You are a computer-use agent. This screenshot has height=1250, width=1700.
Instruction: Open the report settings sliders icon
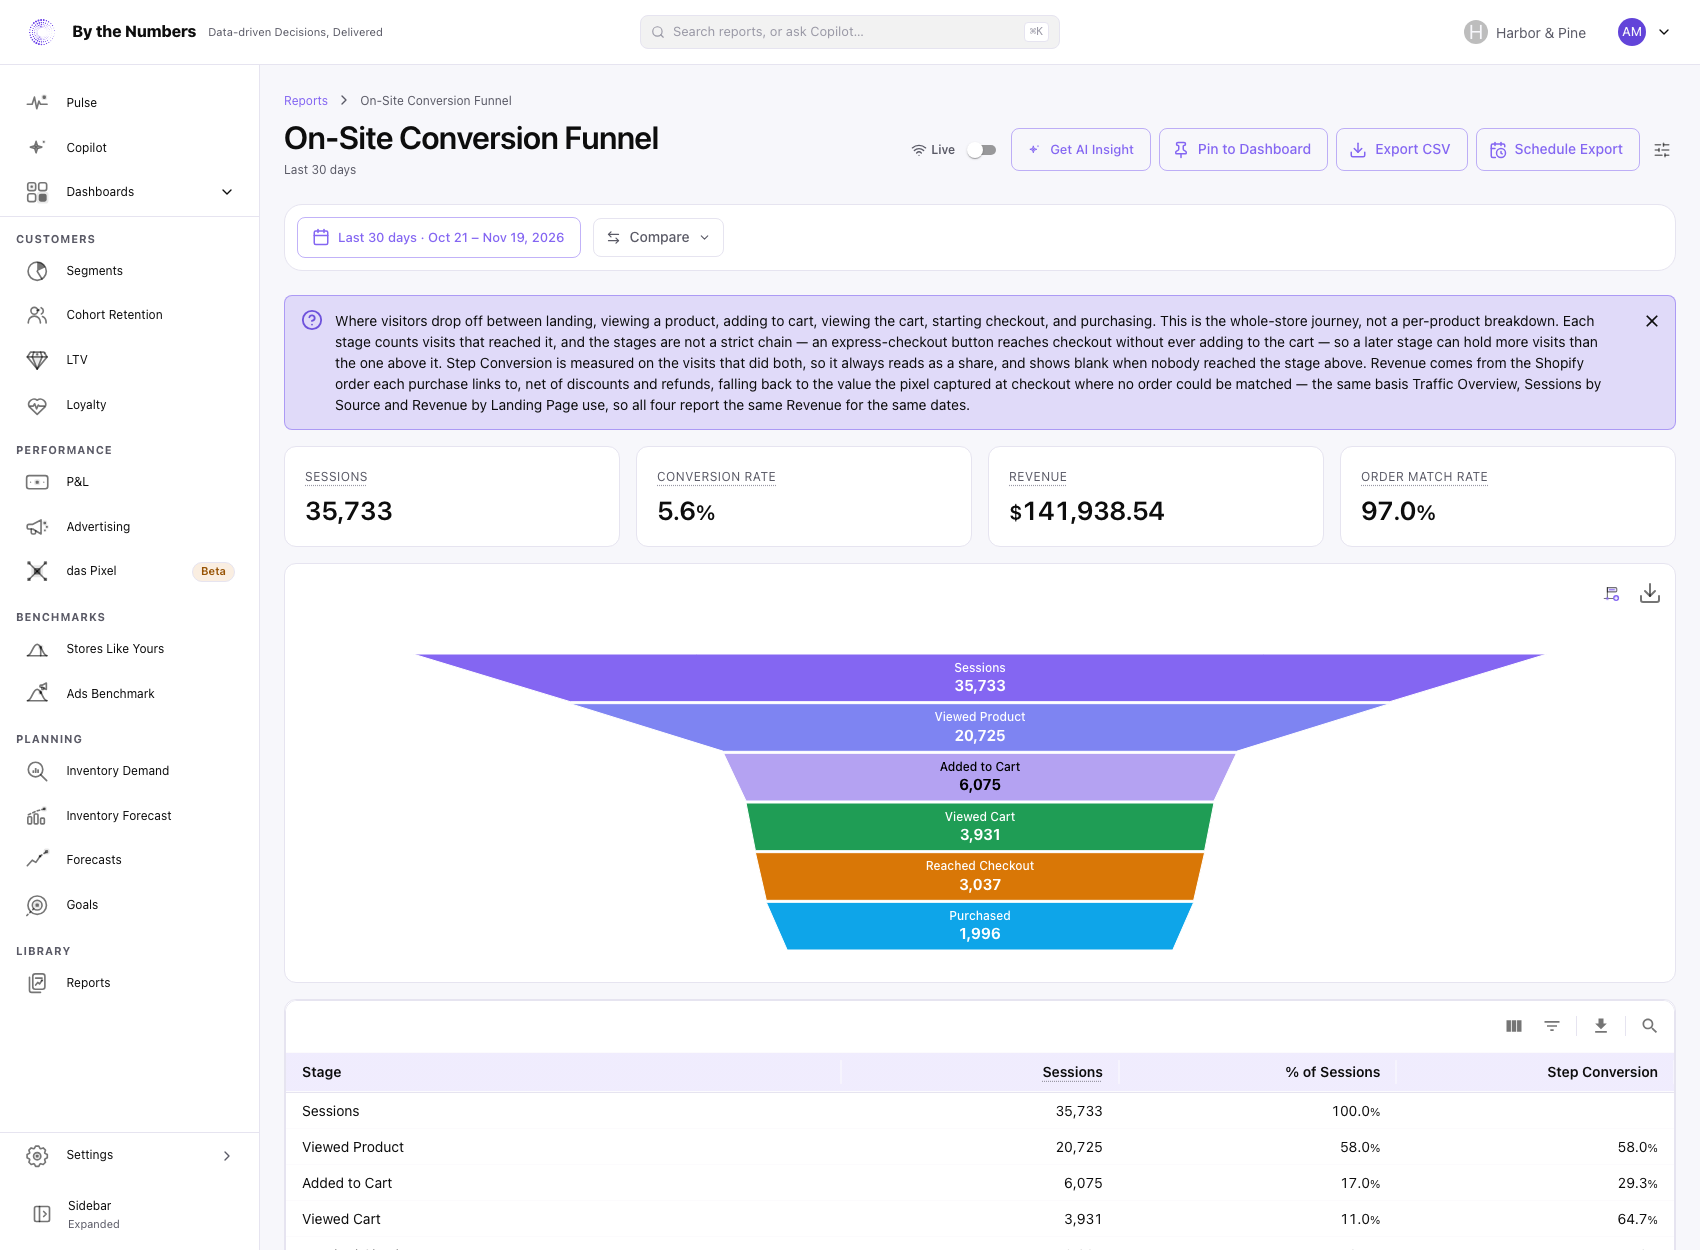tap(1662, 150)
